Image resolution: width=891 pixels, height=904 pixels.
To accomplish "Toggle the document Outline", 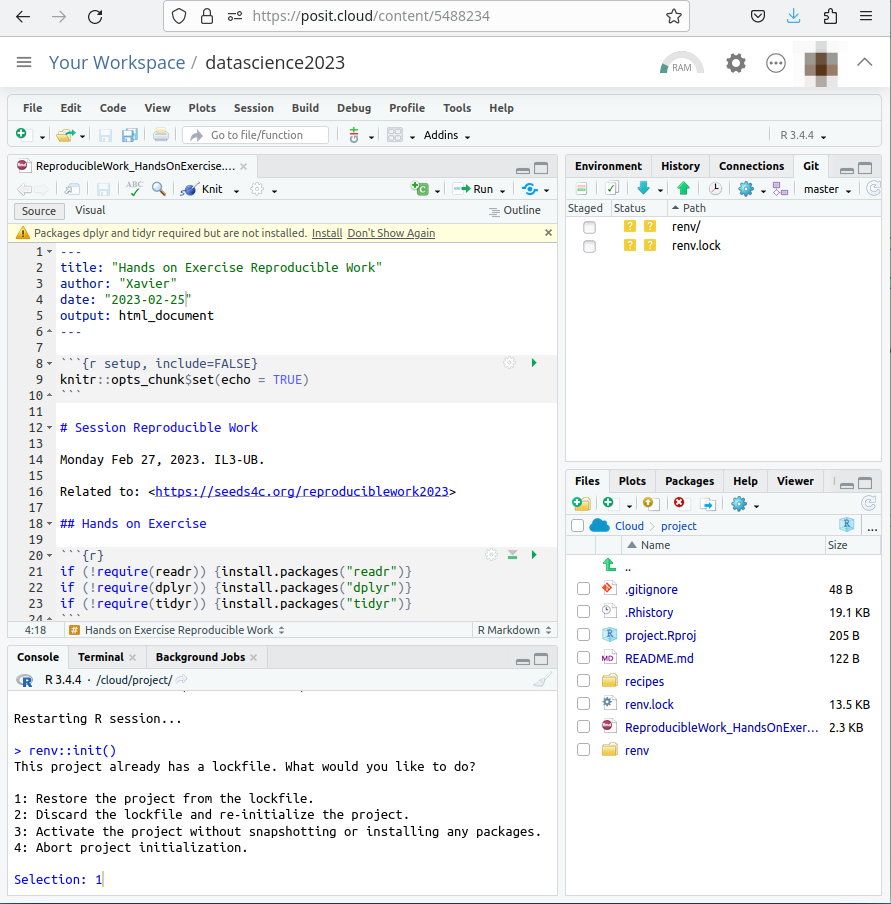I will pyautogui.click(x=514, y=210).
